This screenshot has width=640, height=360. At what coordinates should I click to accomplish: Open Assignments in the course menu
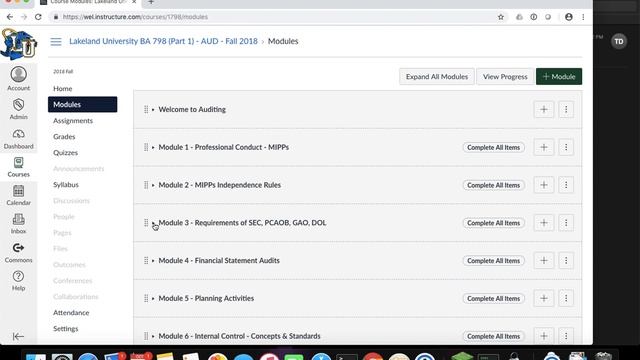click(x=73, y=120)
